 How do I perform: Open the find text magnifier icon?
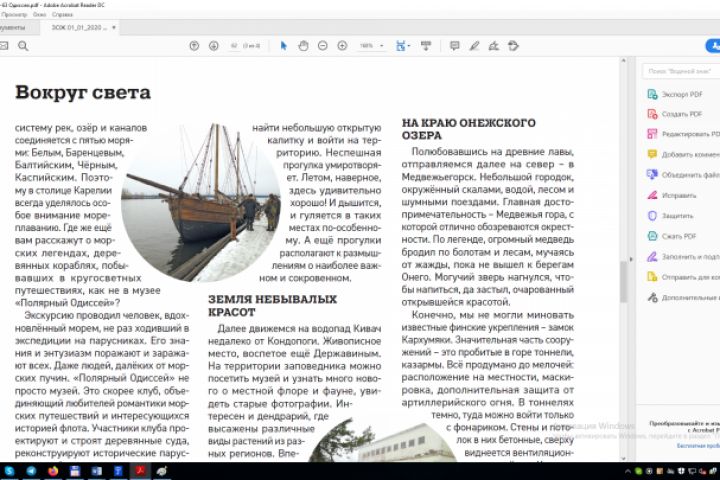pyautogui.click(x=23, y=45)
